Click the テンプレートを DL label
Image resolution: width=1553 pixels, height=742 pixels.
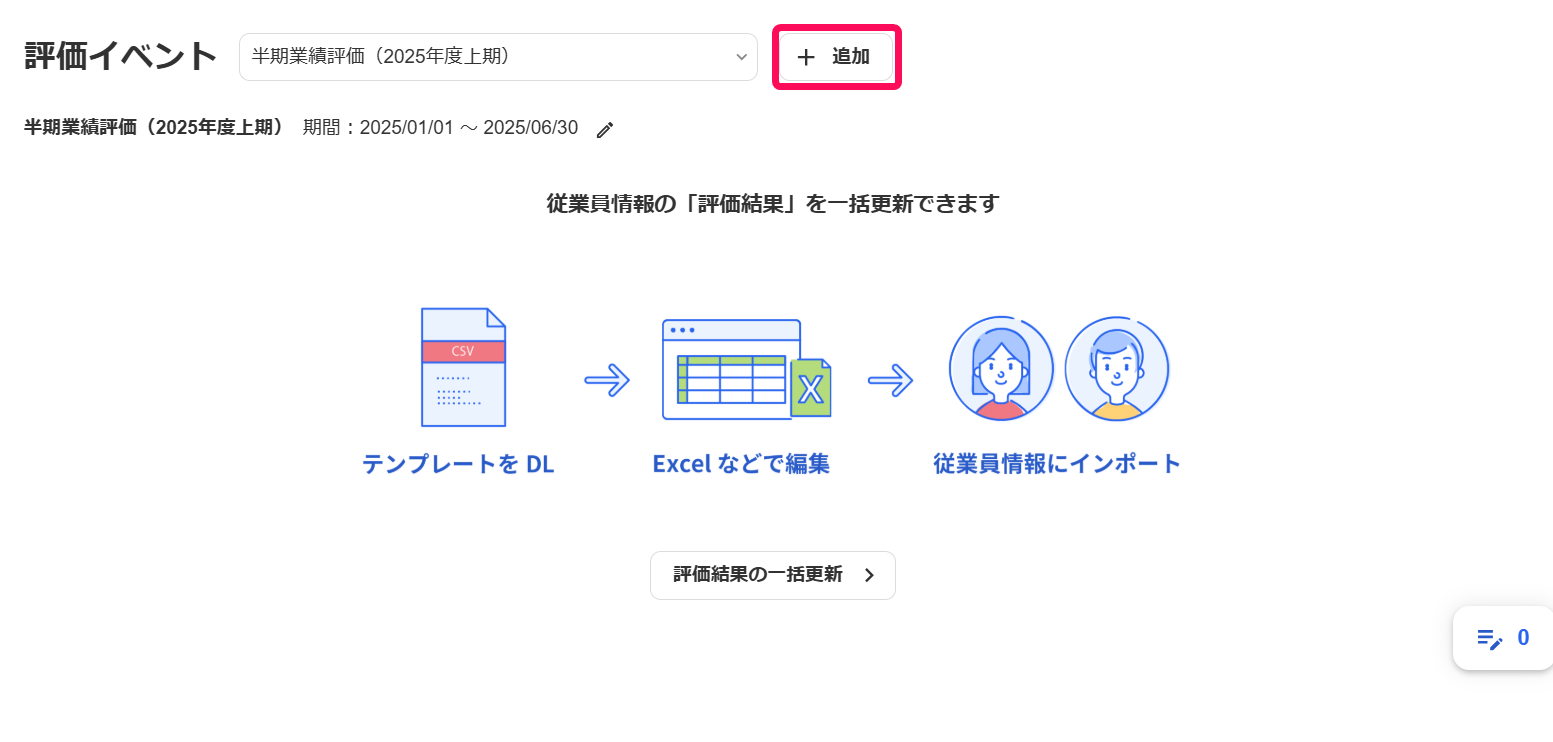point(458,464)
